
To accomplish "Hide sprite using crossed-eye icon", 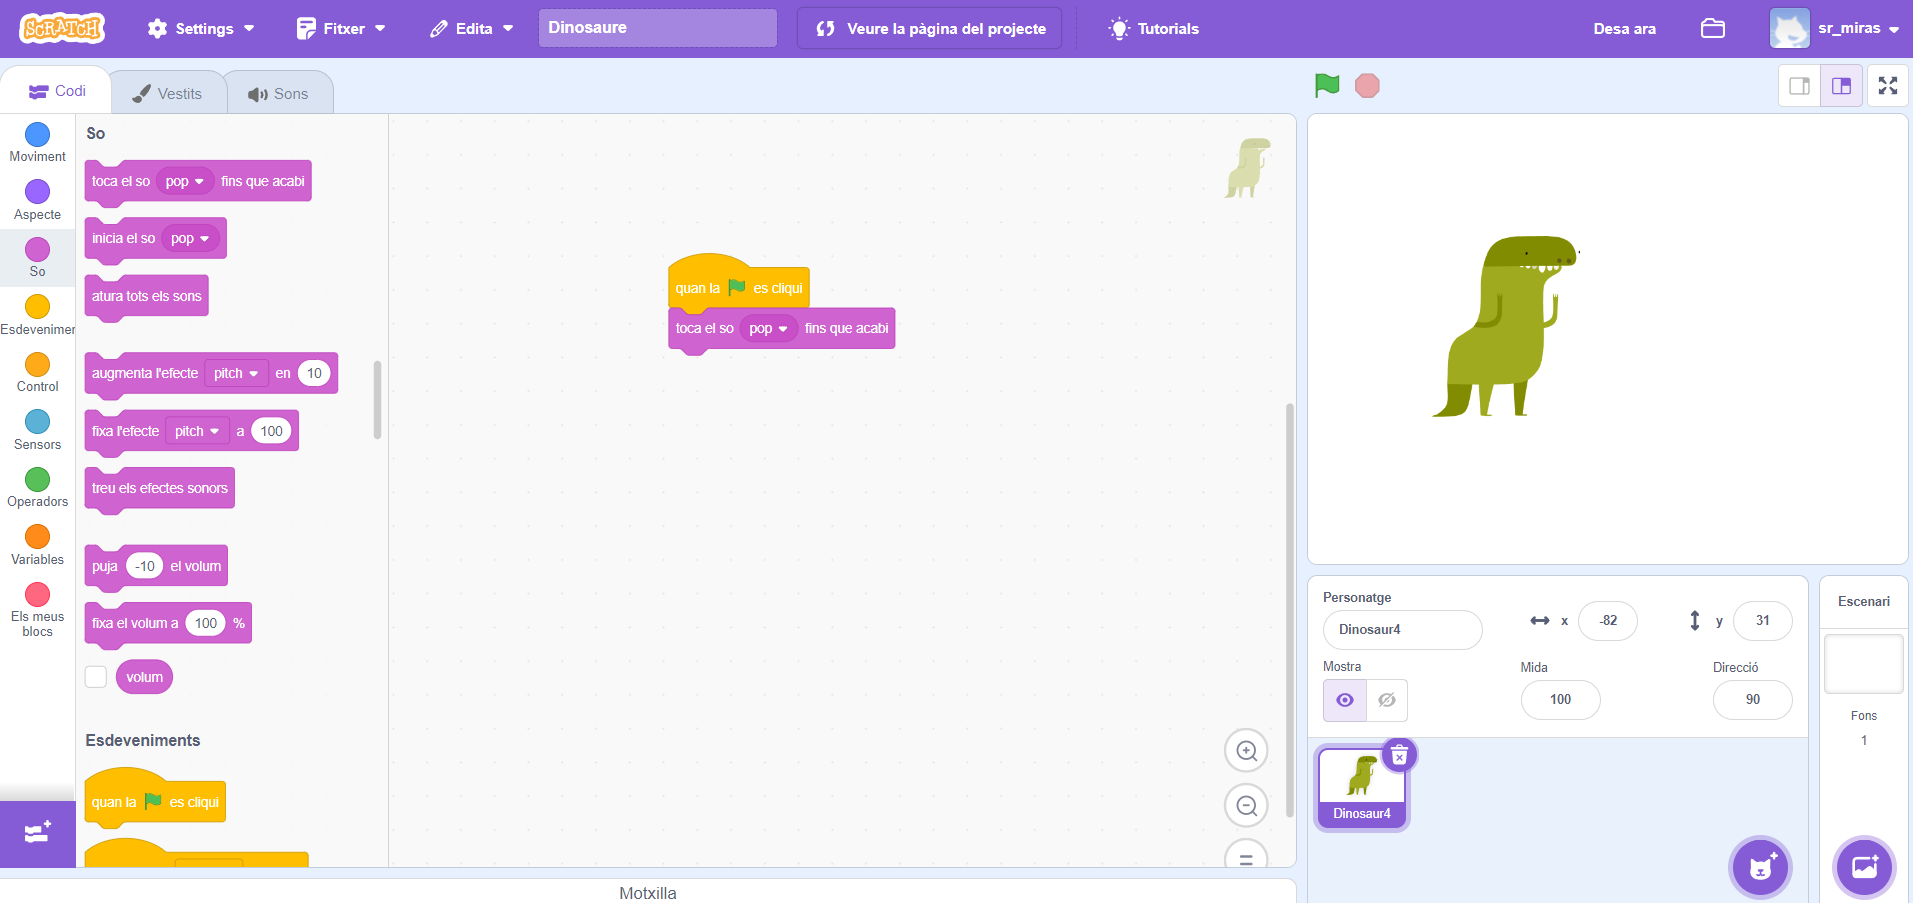I will click(1387, 700).
